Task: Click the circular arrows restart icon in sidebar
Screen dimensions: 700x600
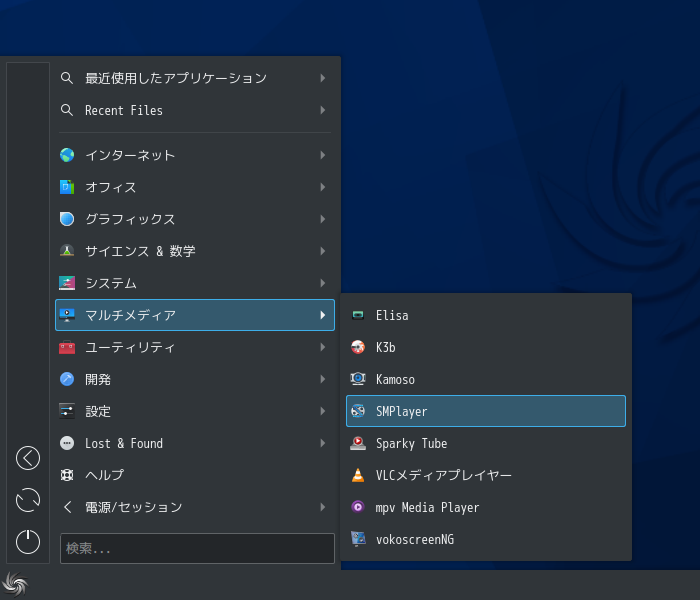Action: pos(28,500)
